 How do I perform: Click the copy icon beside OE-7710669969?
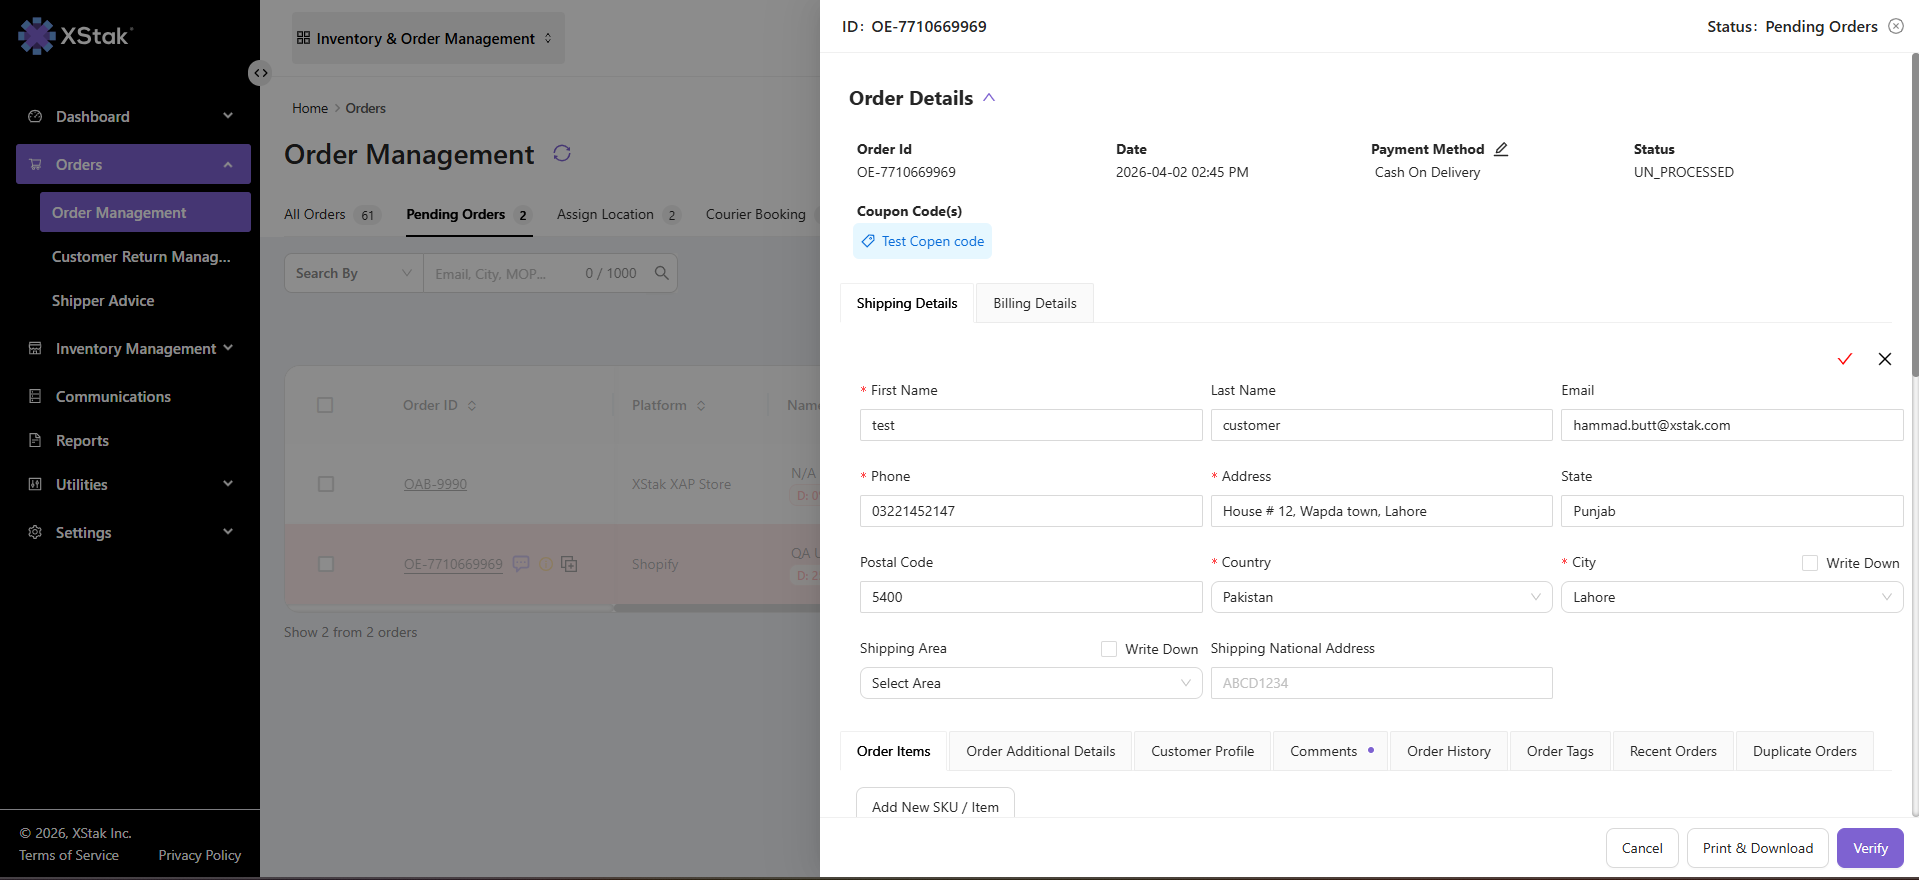tap(569, 564)
